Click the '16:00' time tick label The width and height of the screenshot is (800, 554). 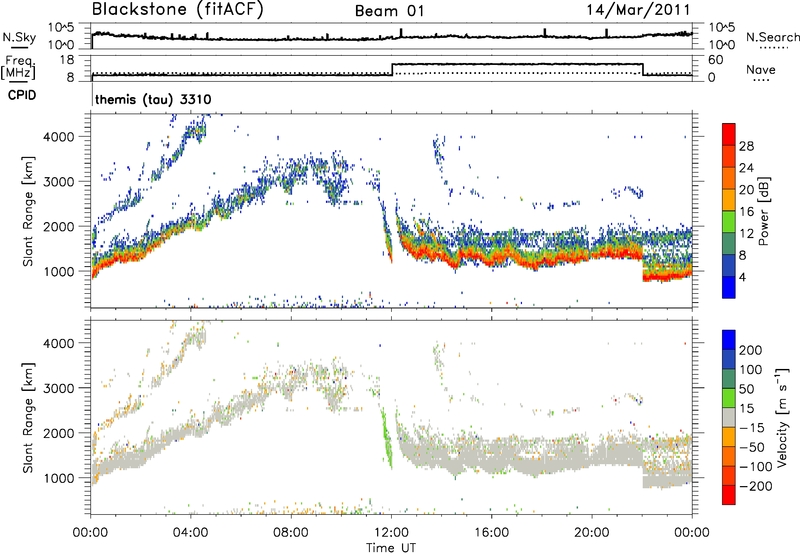click(491, 533)
